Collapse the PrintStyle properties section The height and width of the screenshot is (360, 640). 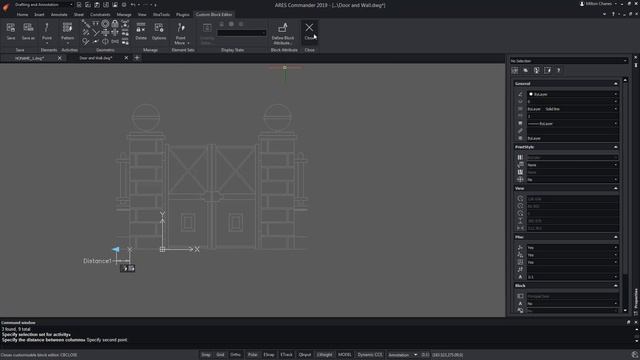(616, 147)
